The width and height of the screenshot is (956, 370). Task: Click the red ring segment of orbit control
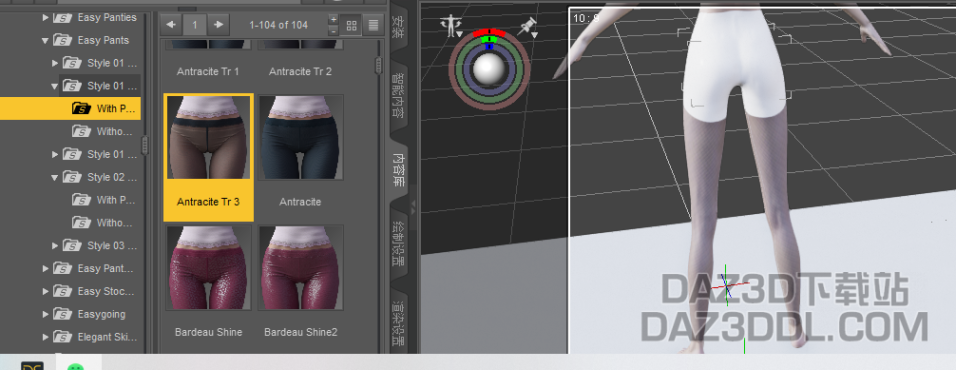pyautogui.click(x=489, y=32)
